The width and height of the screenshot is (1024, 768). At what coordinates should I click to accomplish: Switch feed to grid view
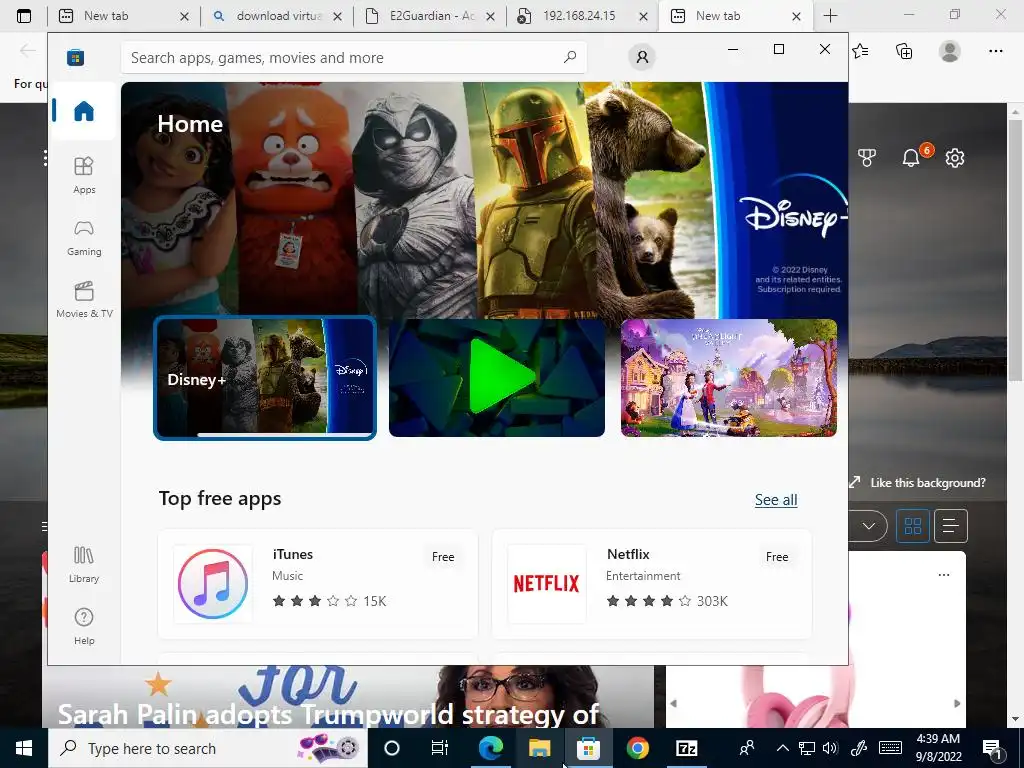pyautogui.click(x=912, y=526)
